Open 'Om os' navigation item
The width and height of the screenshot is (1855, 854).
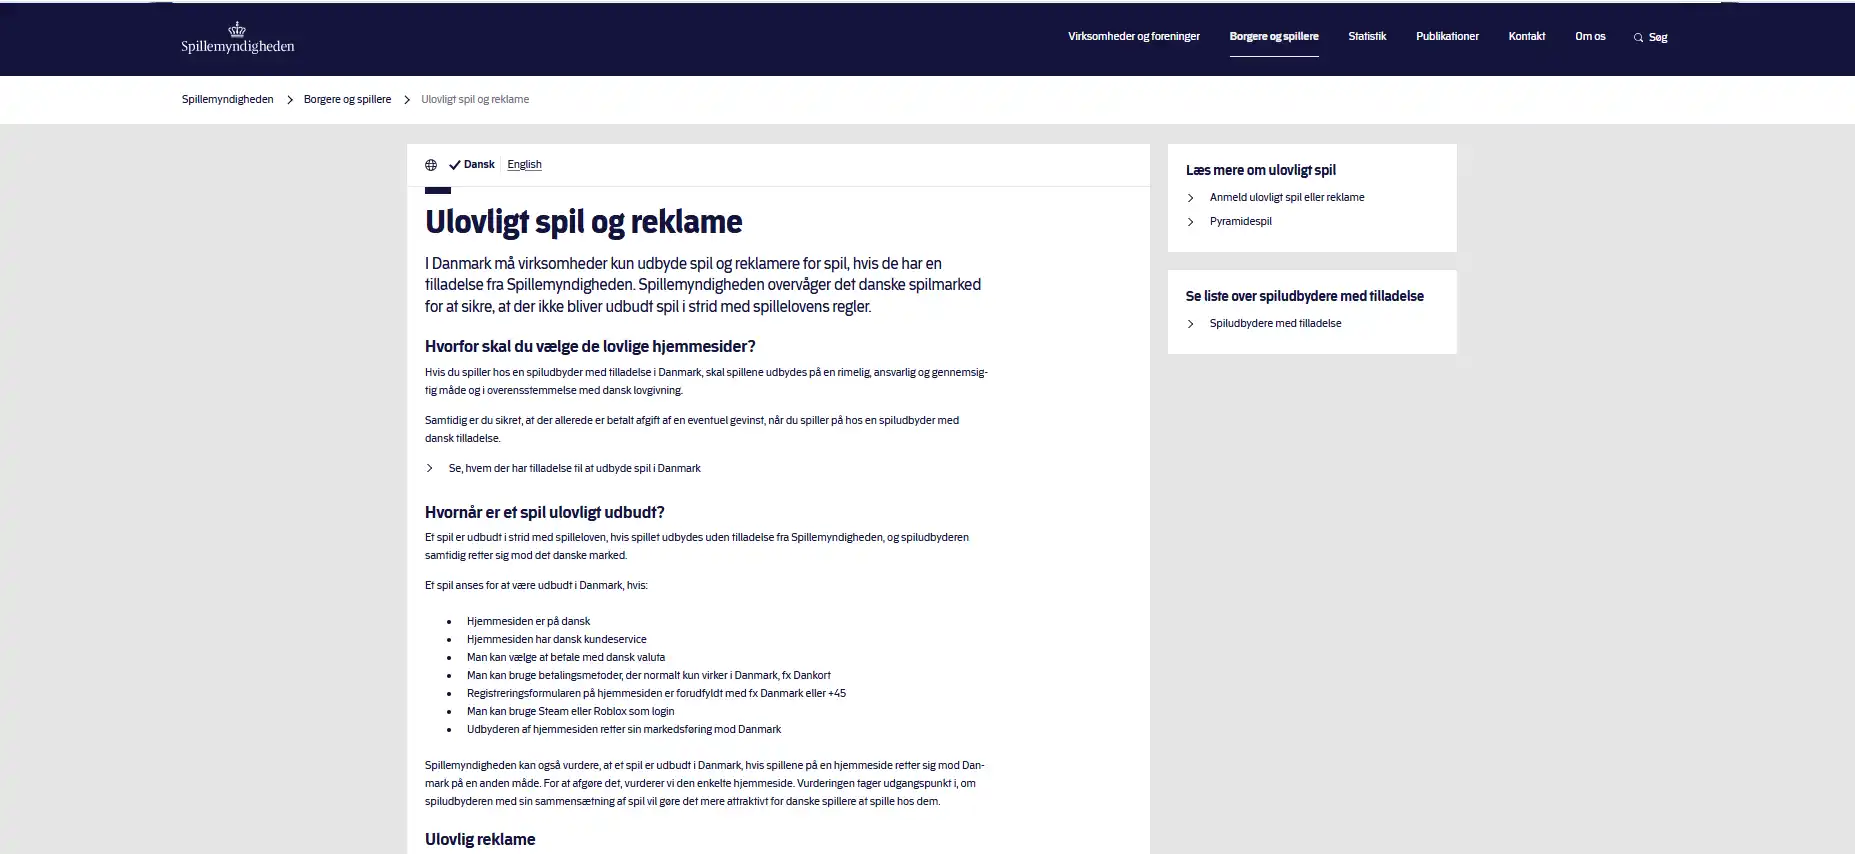click(x=1590, y=37)
